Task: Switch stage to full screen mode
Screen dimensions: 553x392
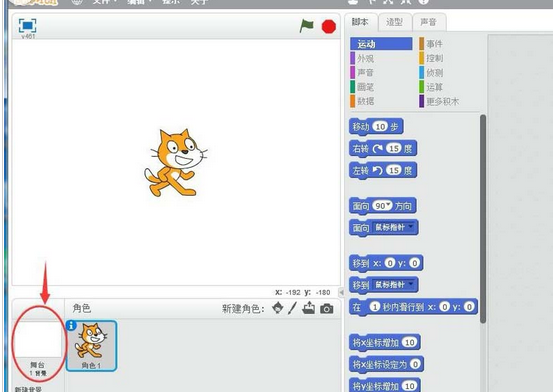Action: click(x=28, y=25)
